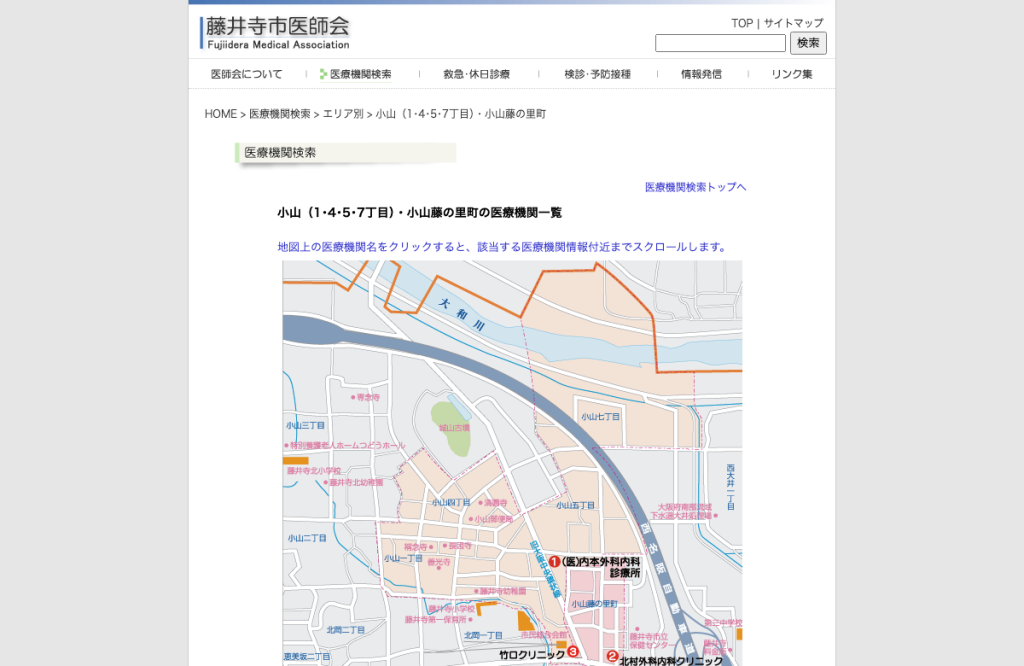
Task: Open the サイトマップ link
Action: point(793,23)
